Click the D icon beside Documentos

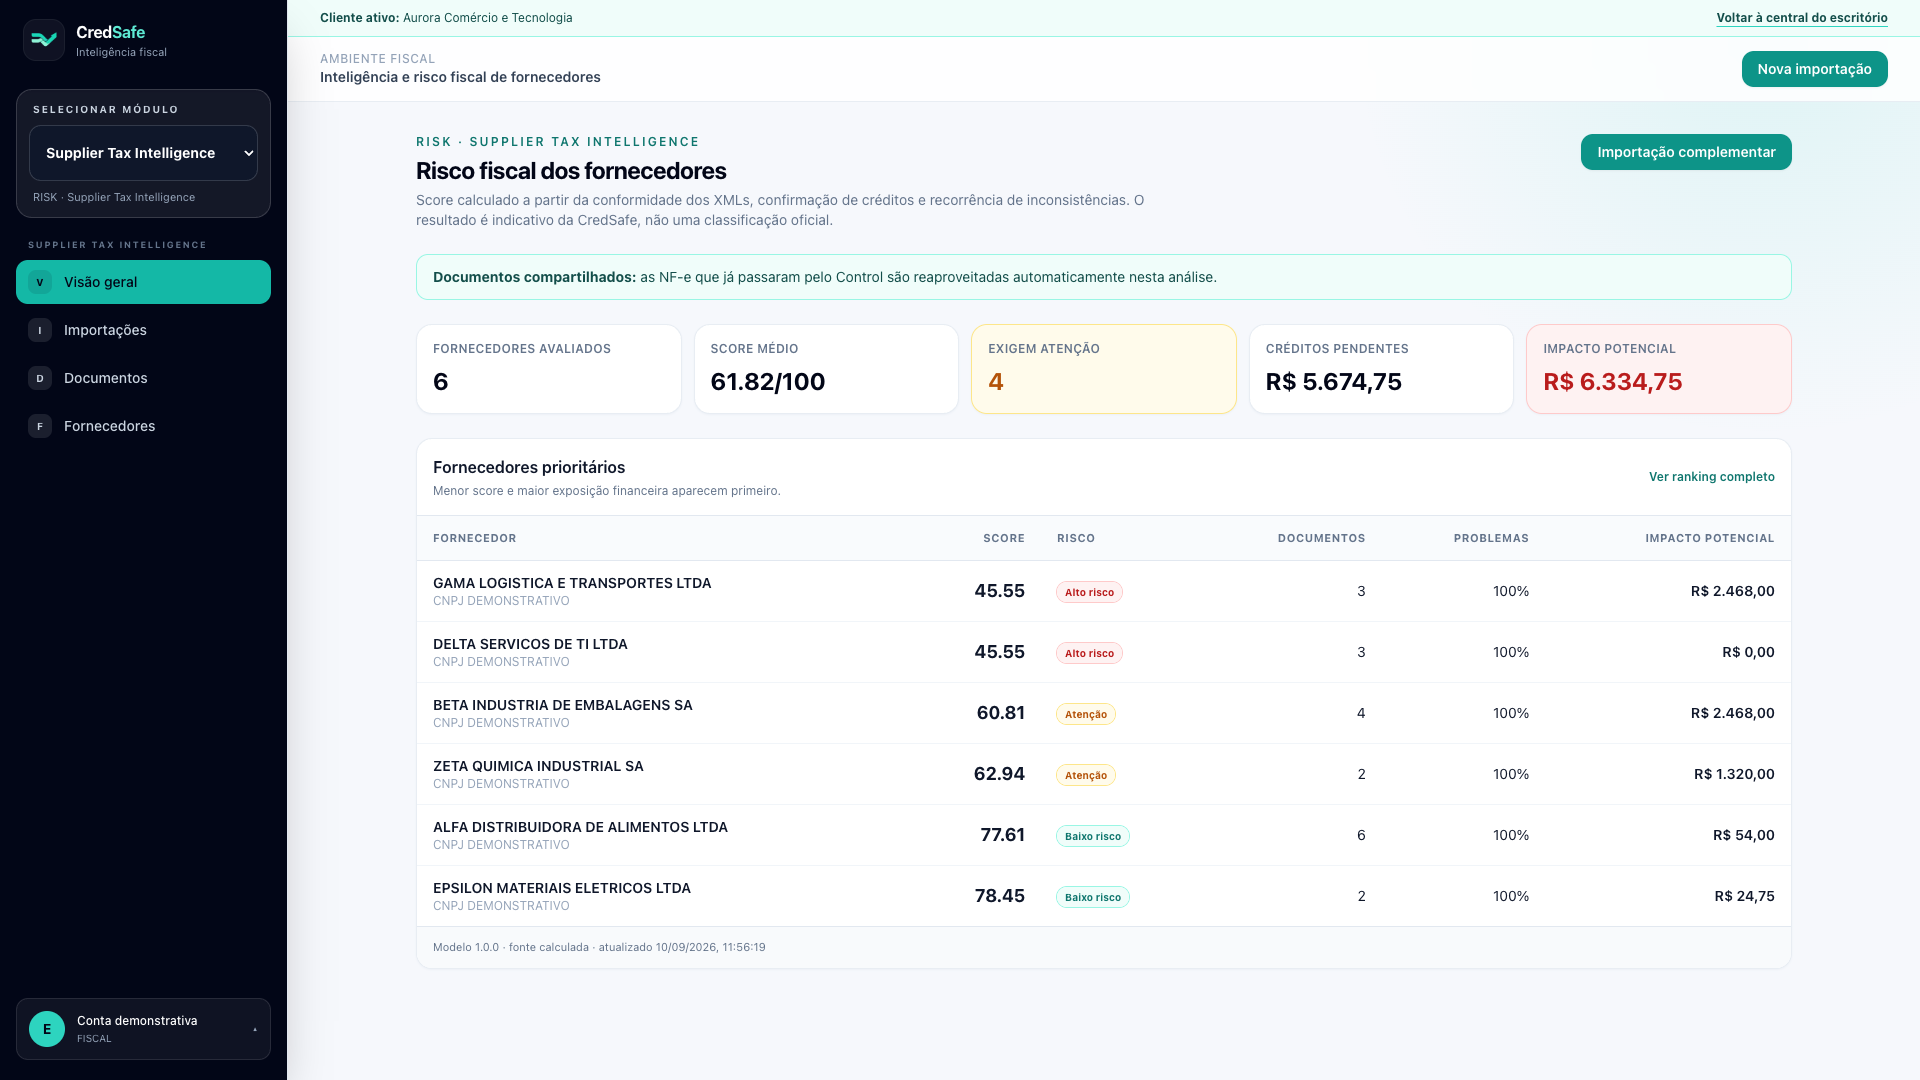click(40, 378)
